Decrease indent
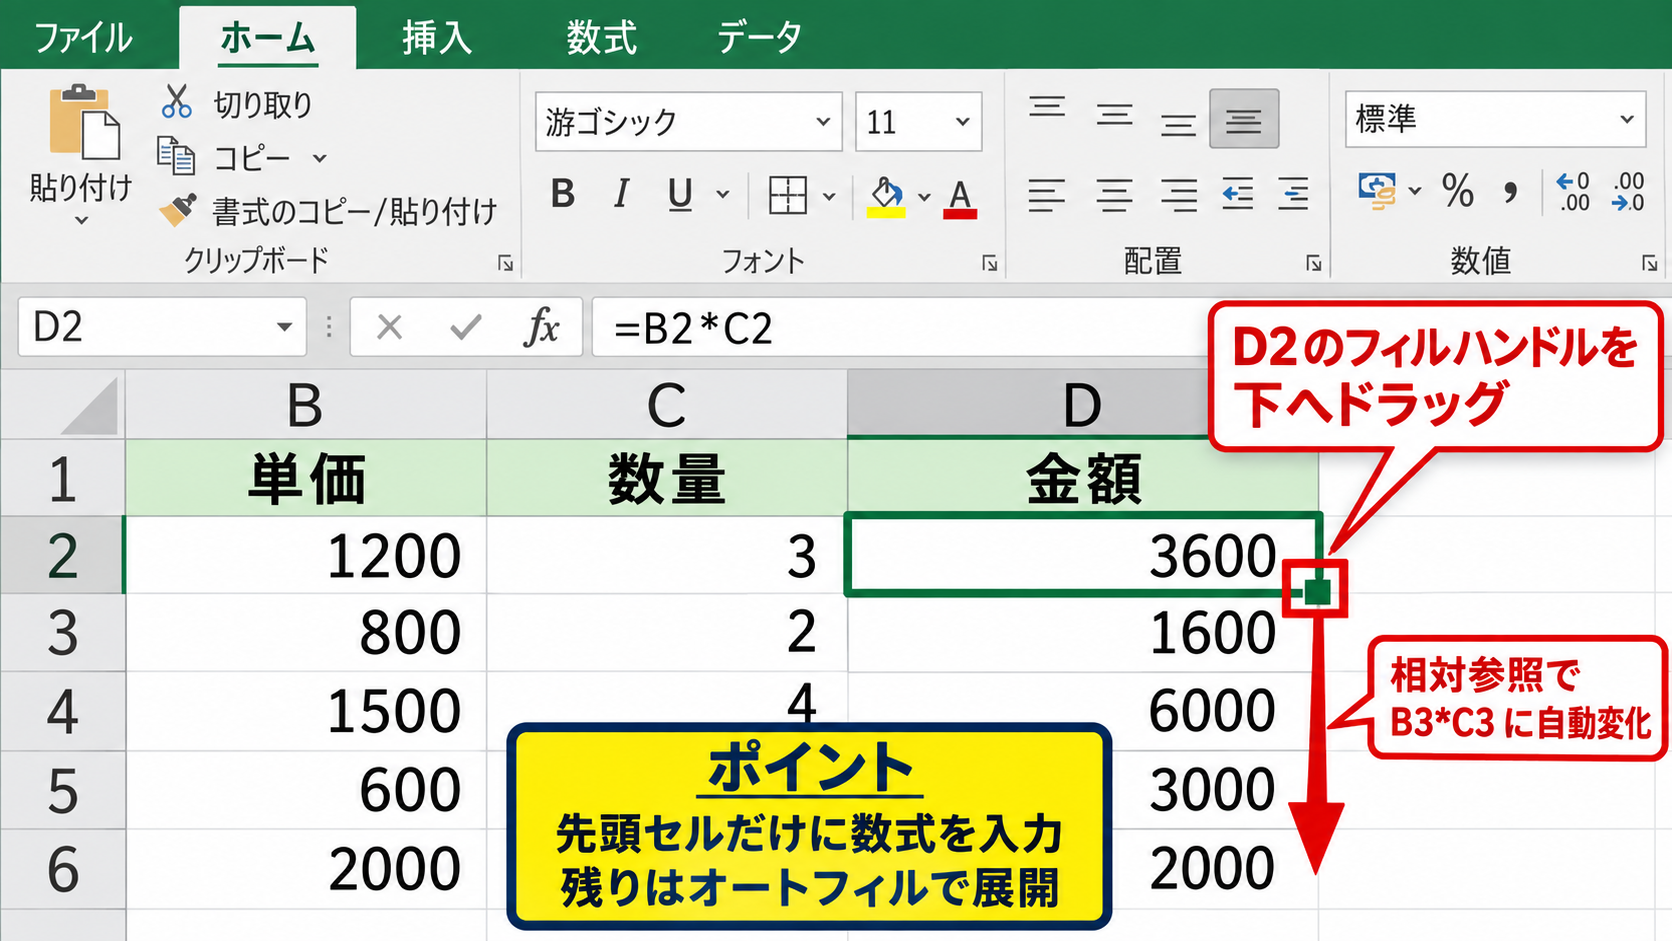1672x941 pixels. point(1238,194)
